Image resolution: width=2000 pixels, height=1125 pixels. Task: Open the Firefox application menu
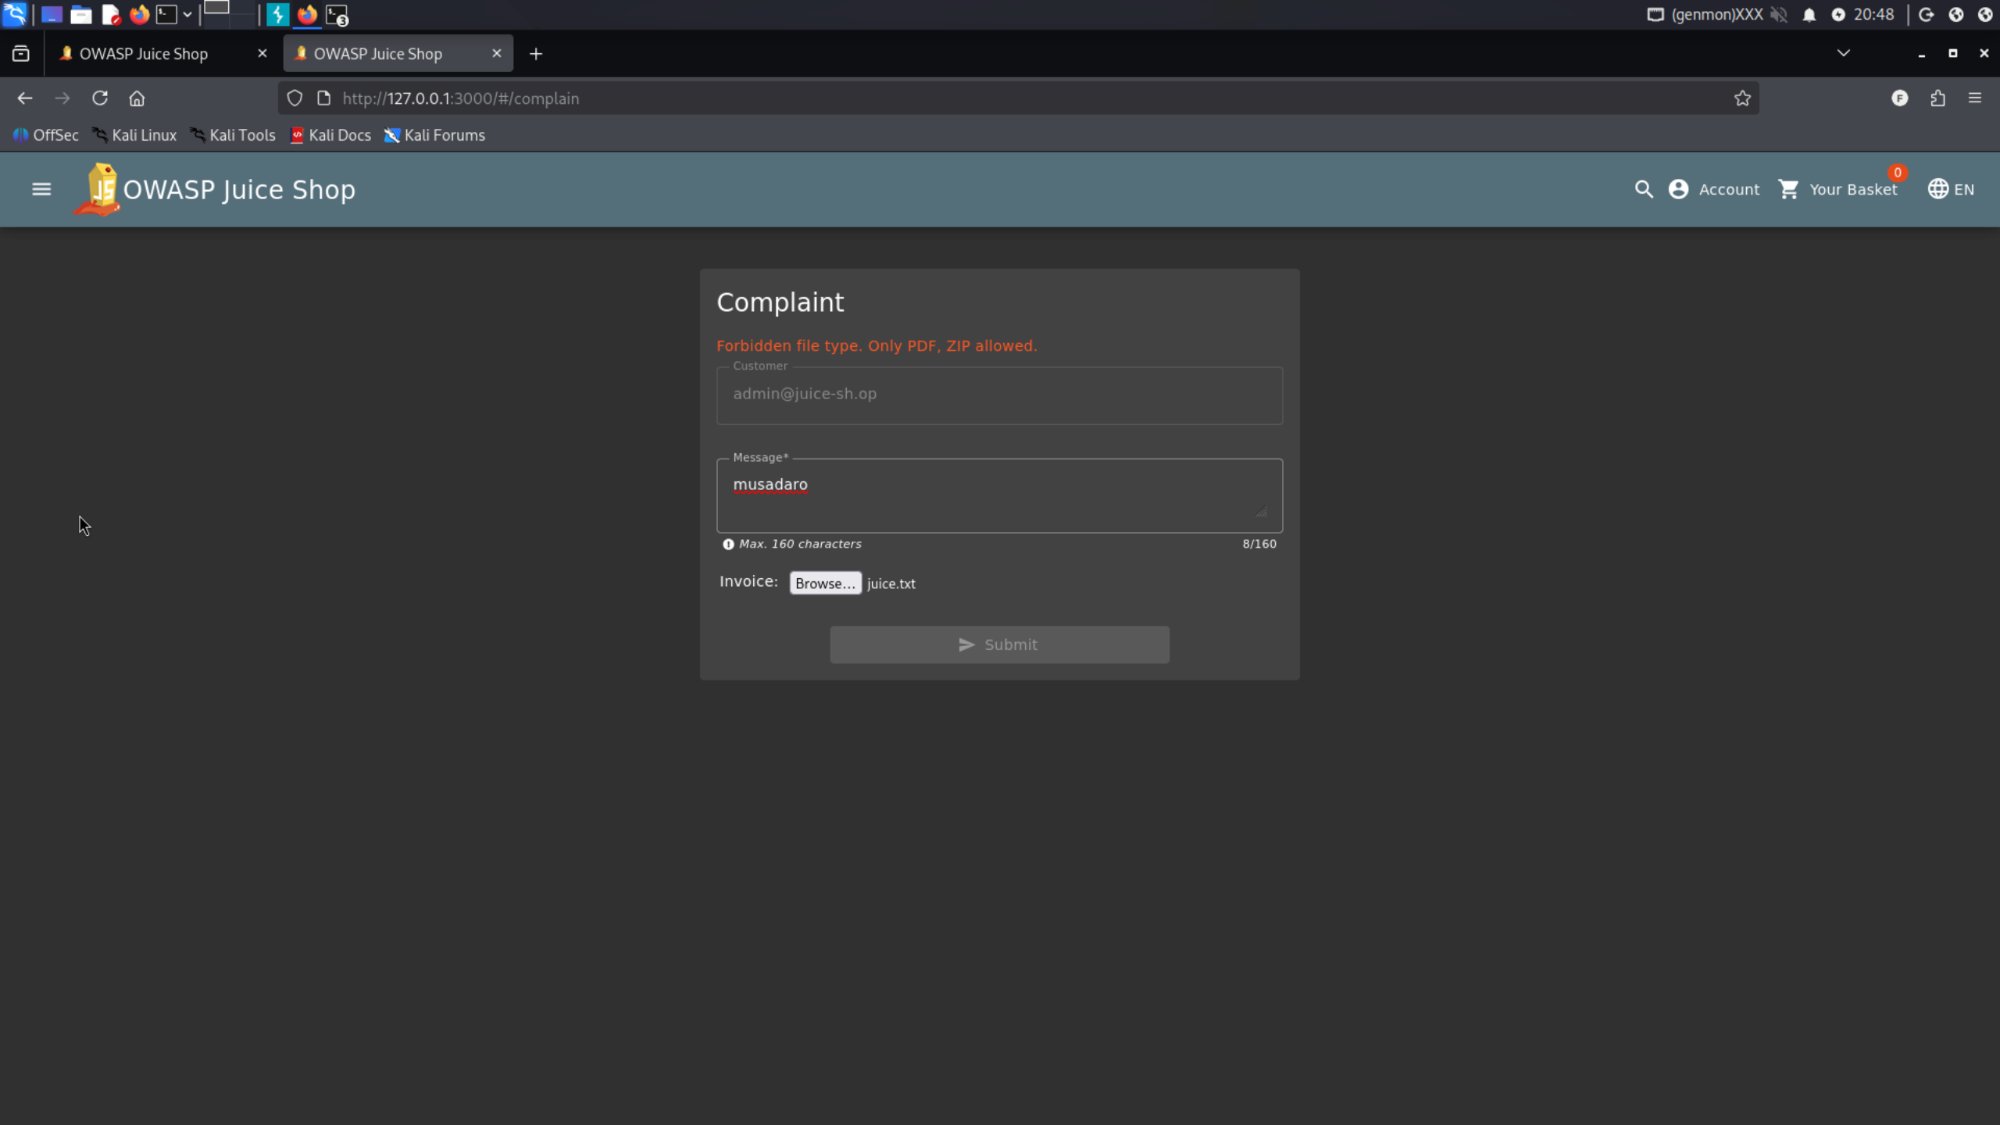coord(1974,98)
